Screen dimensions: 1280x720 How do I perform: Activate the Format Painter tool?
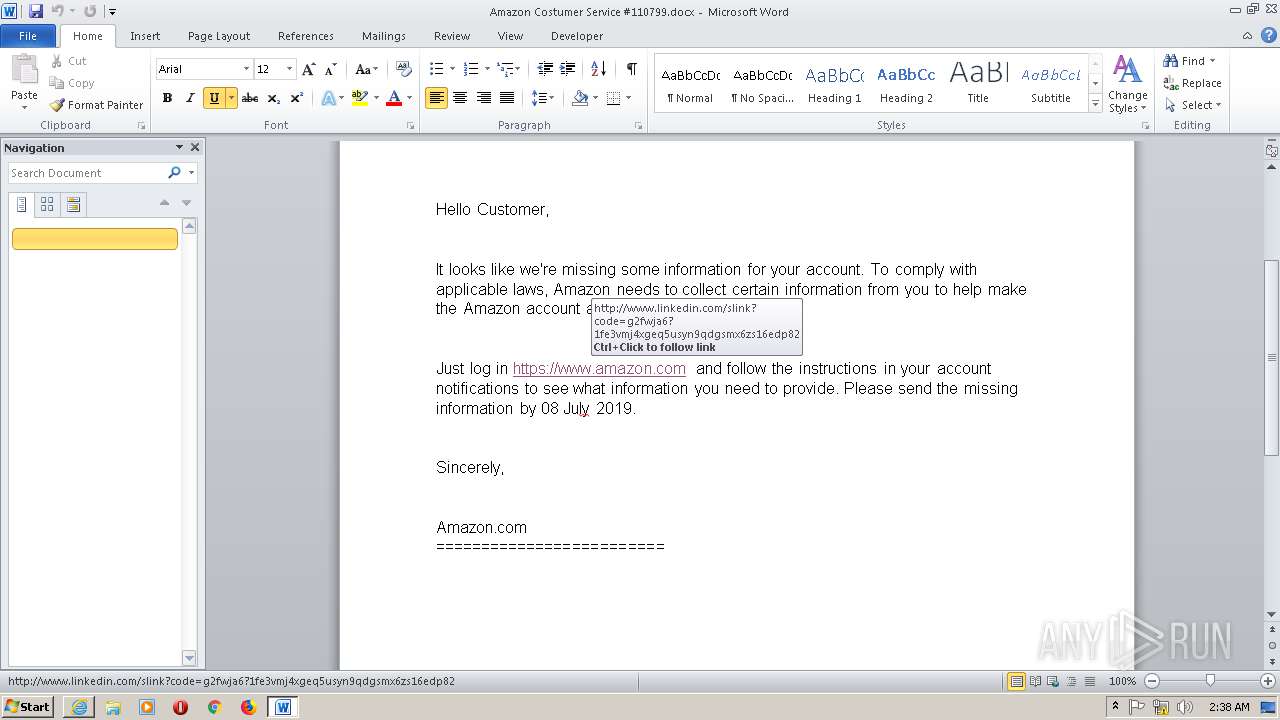[97, 104]
